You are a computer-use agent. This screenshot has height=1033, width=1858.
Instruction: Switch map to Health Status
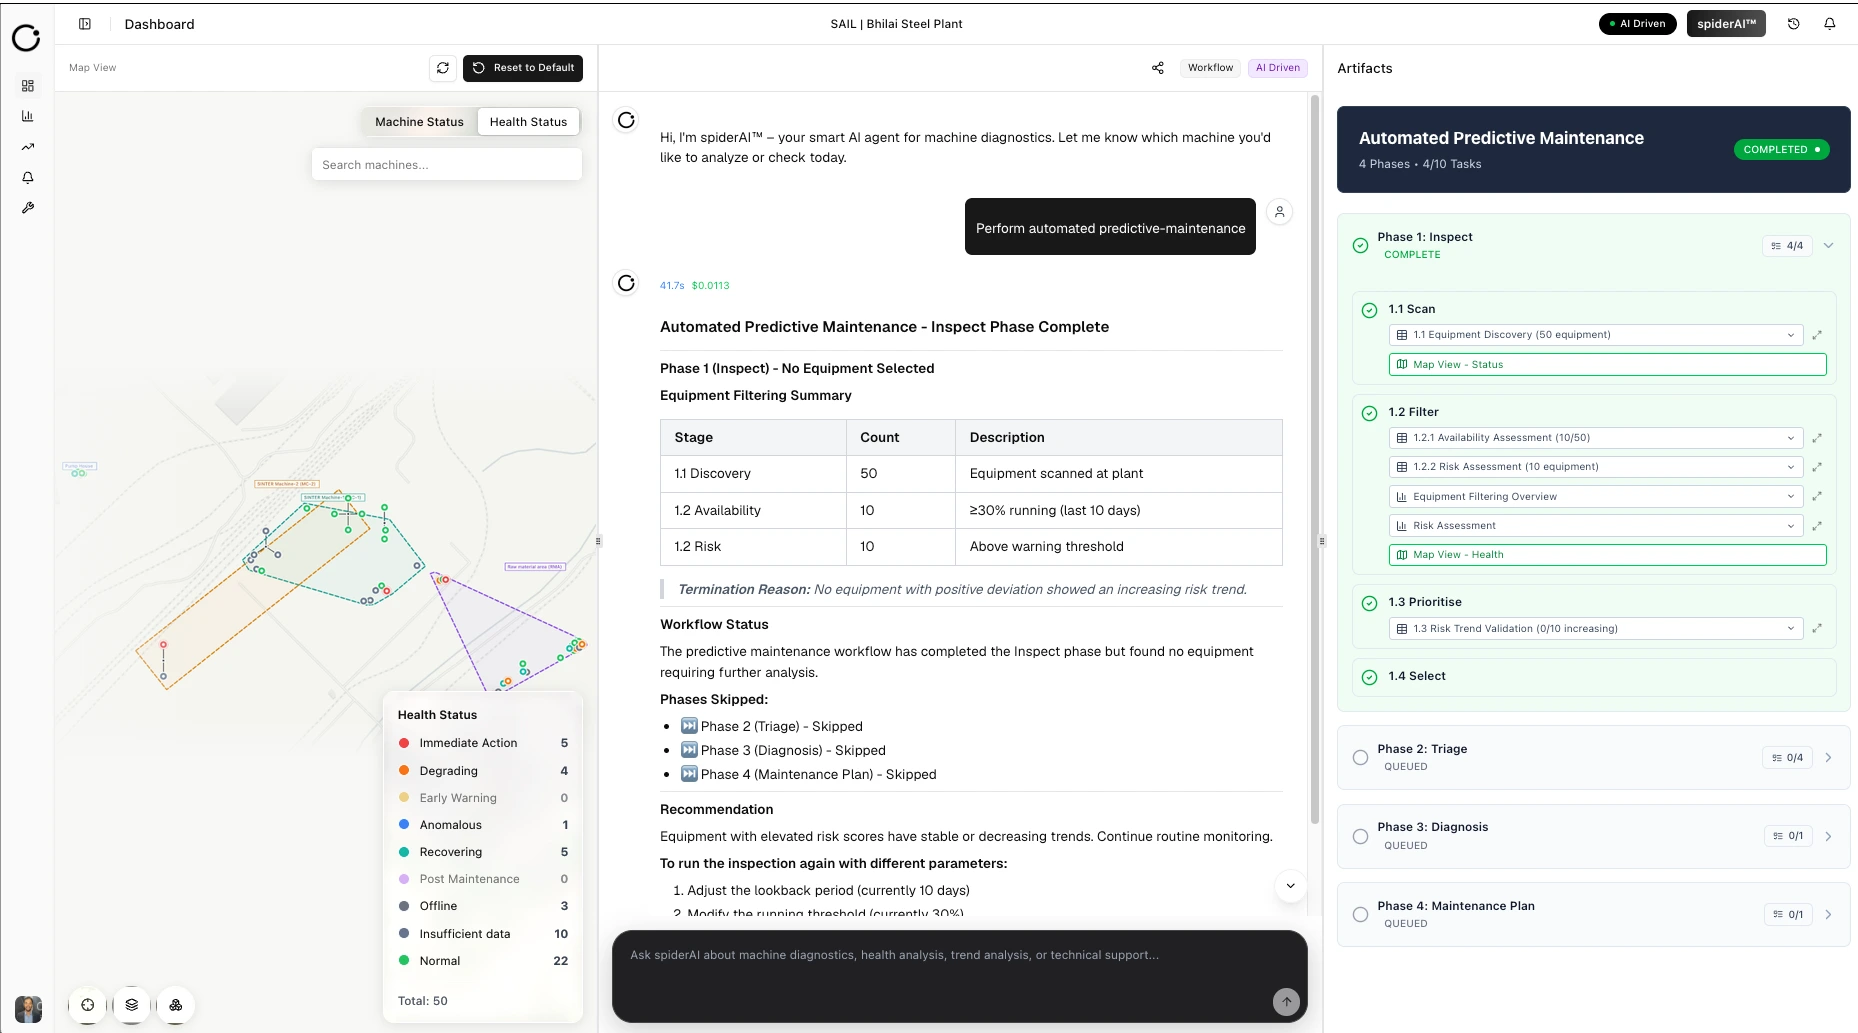click(x=528, y=122)
